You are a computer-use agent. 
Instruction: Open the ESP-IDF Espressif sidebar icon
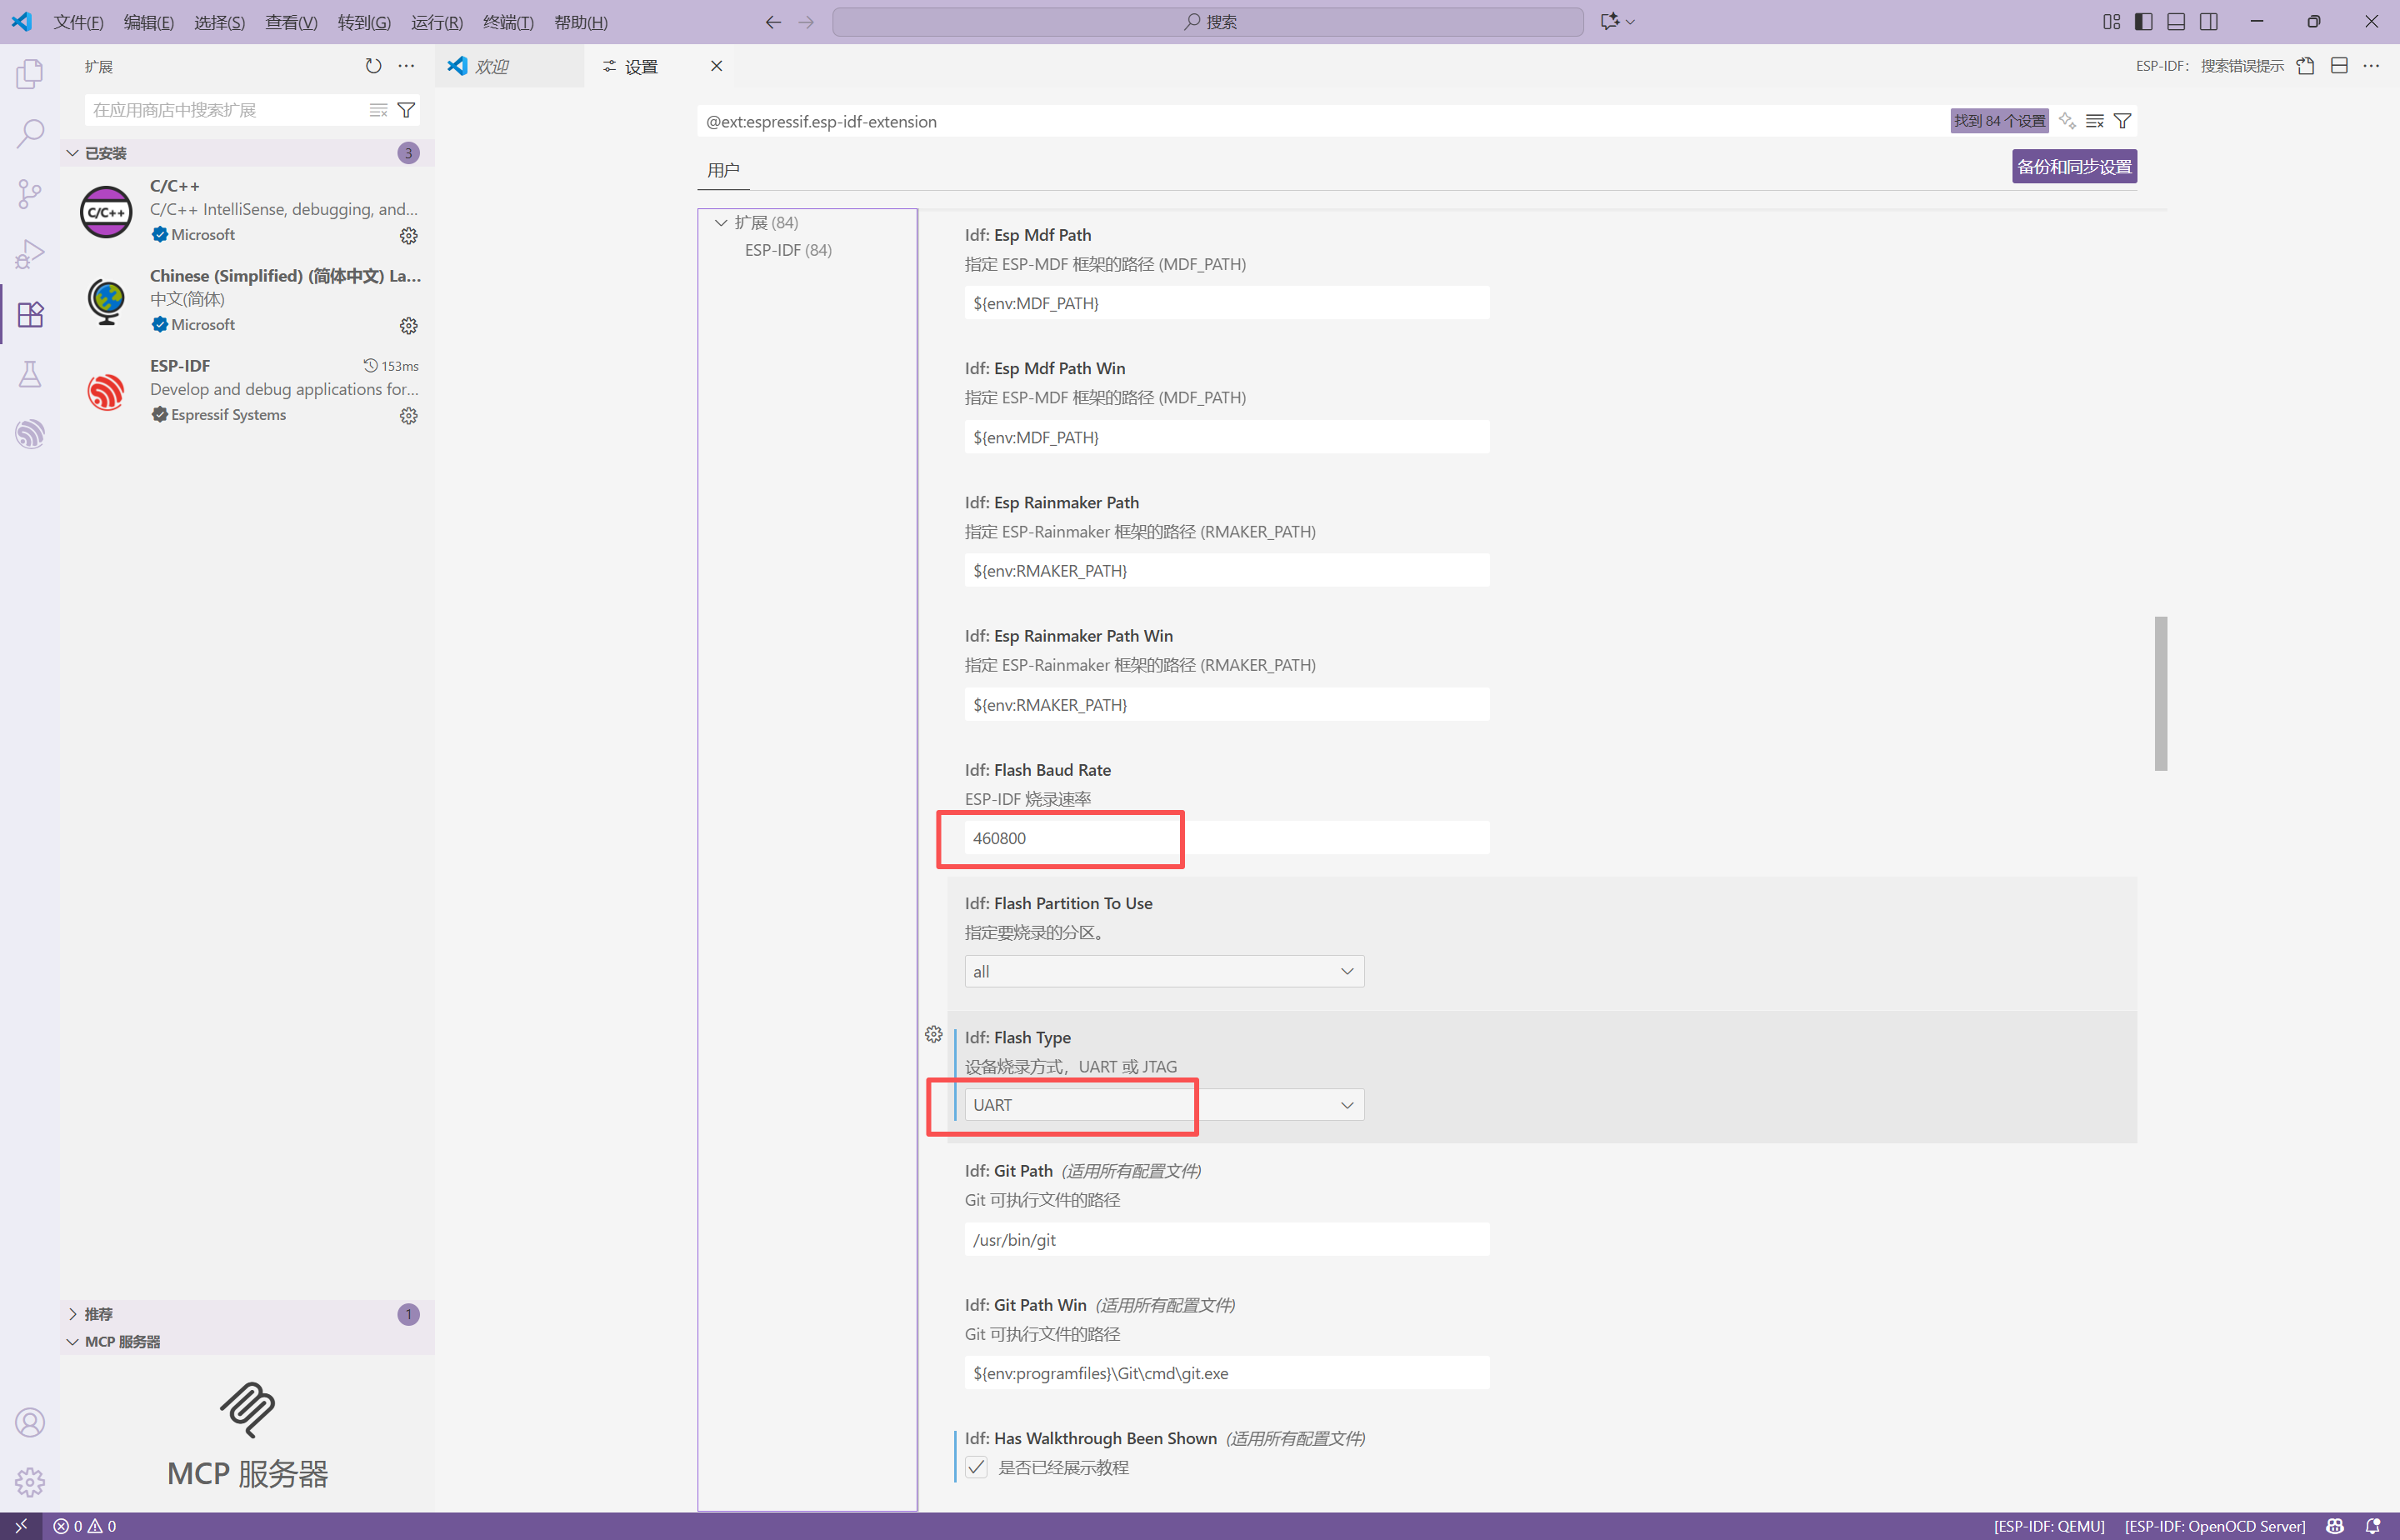point(30,434)
